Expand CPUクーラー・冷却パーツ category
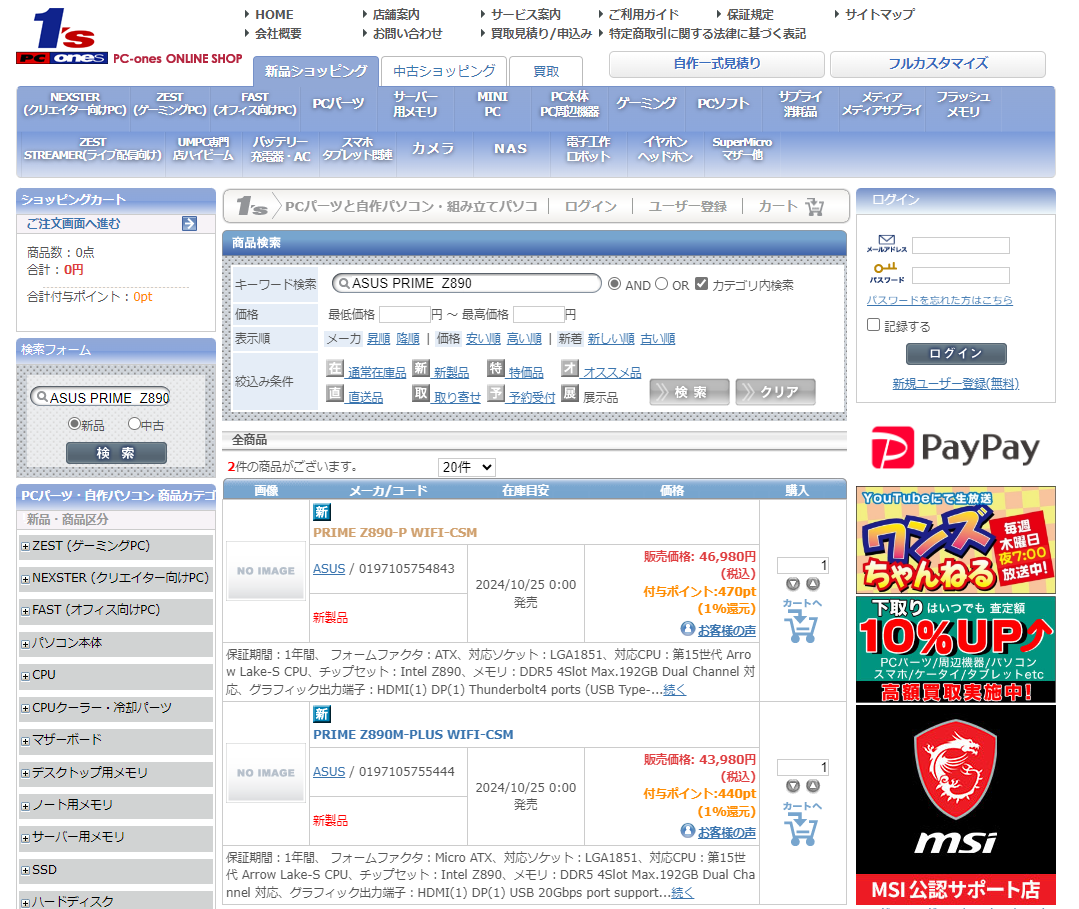Image resolution: width=1079 pixels, height=909 pixels. pos(25,709)
